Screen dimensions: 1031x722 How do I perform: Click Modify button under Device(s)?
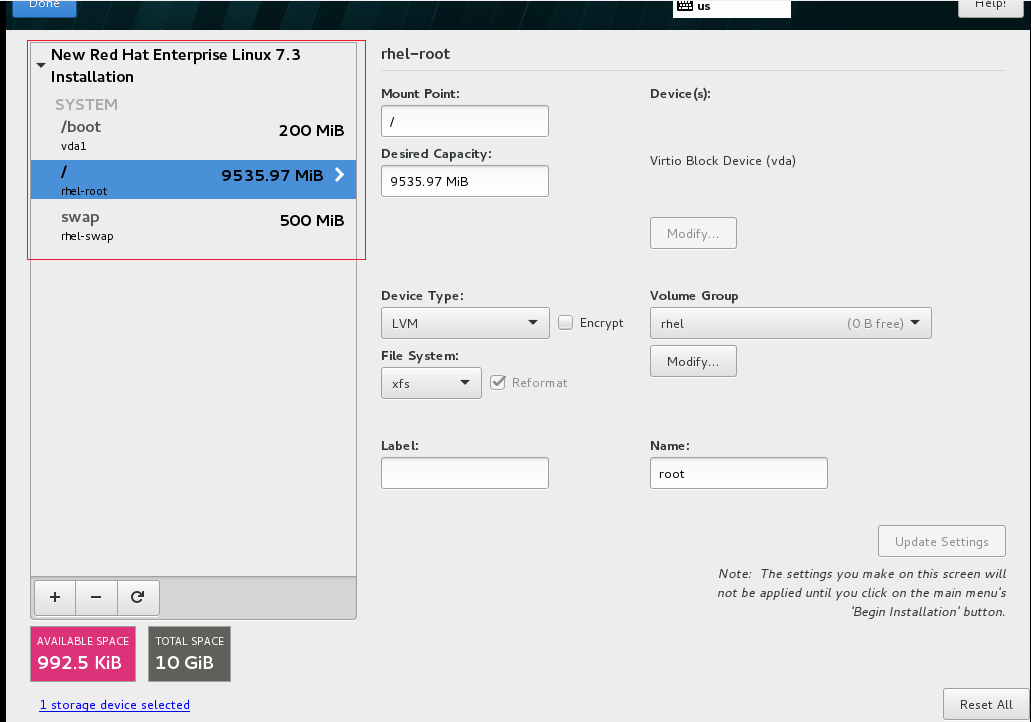coord(693,233)
